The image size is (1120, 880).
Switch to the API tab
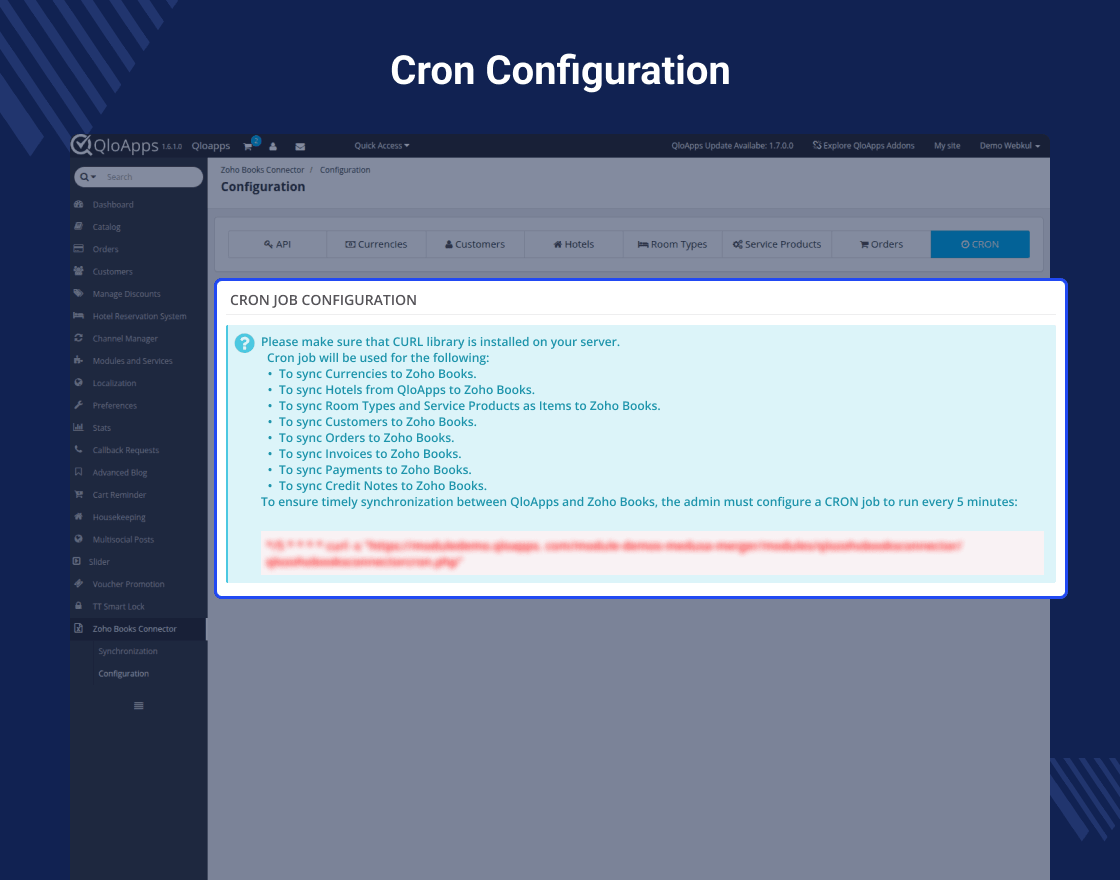pyautogui.click(x=277, y=244)
